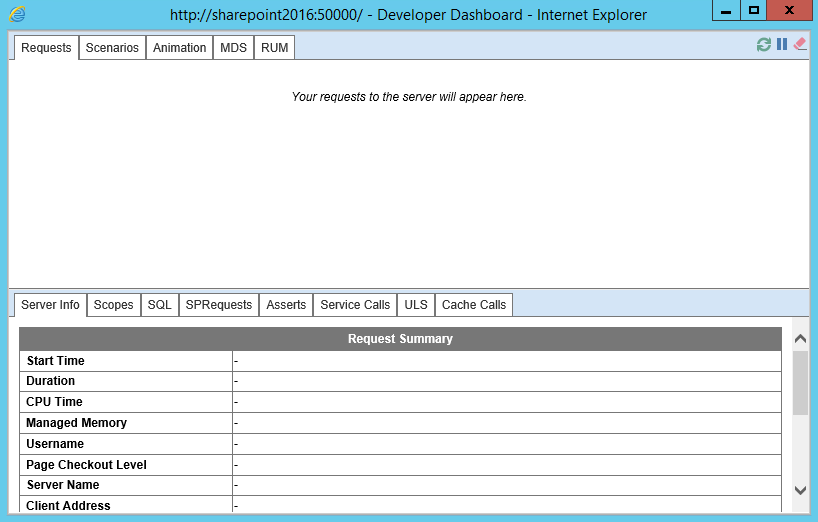This screenshot has height=522, width=818.
Task: Click the scrollbar down arrow
Action: pyautogui.click(x=800, y=490)
